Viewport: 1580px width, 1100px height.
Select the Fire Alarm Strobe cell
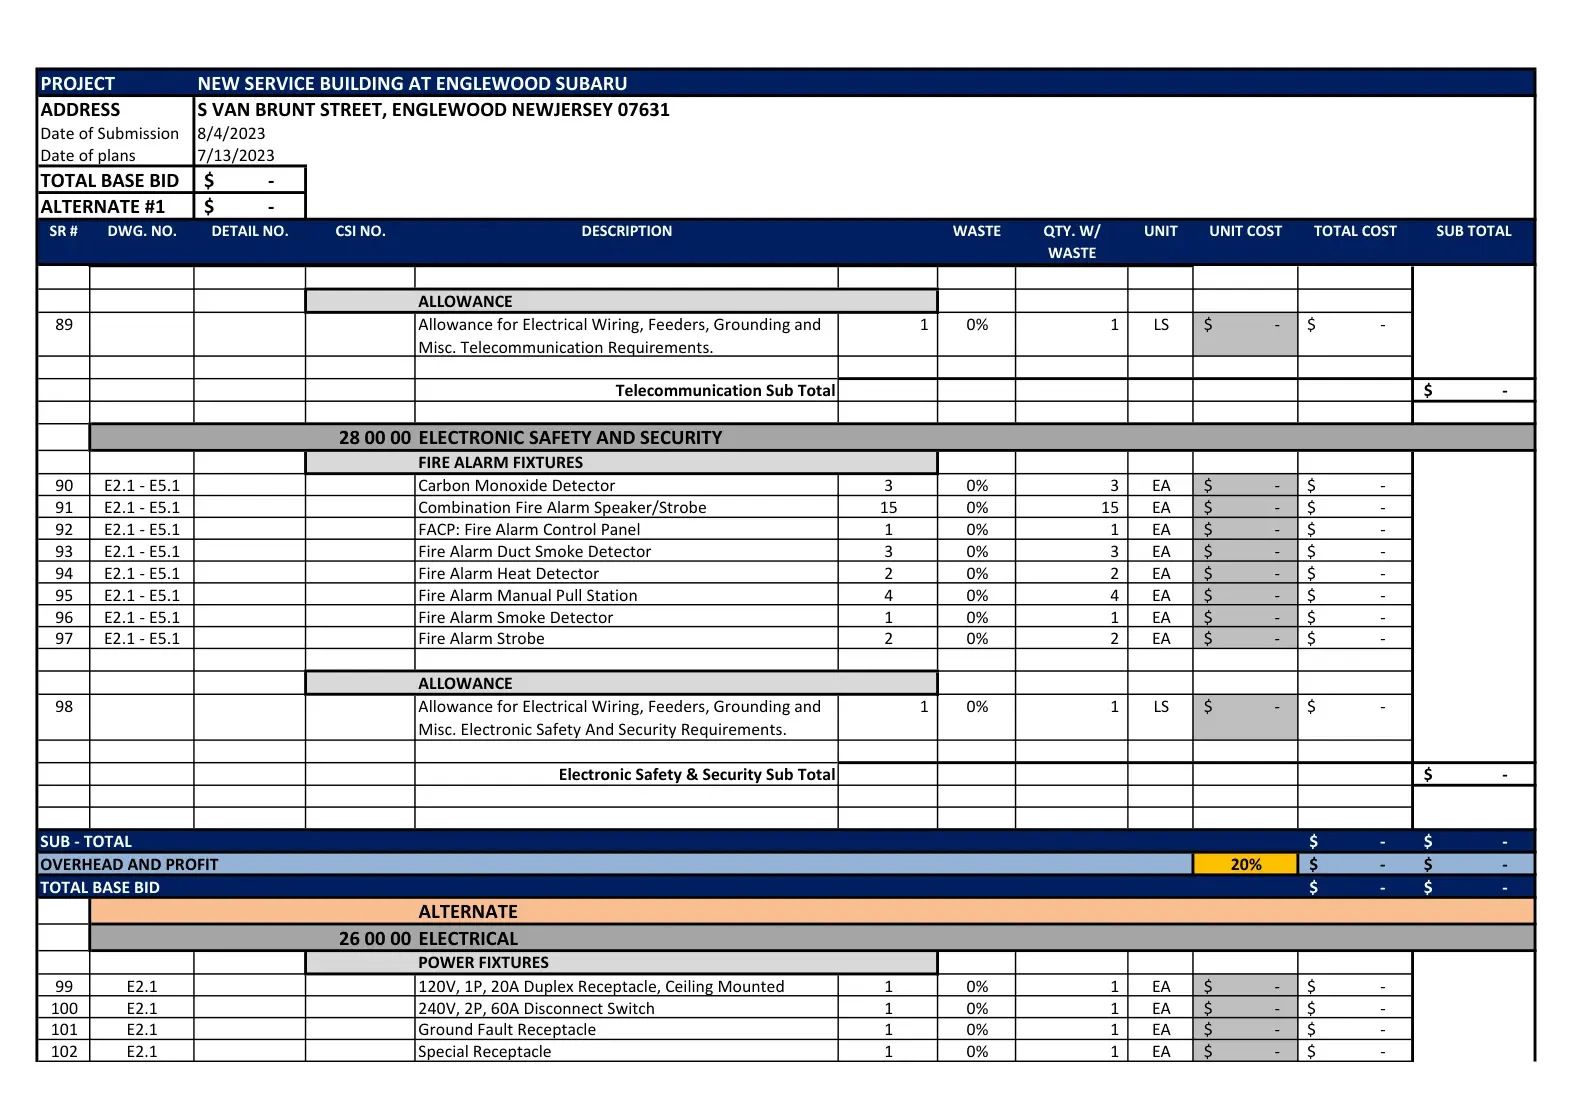click(x=626, y=638)
